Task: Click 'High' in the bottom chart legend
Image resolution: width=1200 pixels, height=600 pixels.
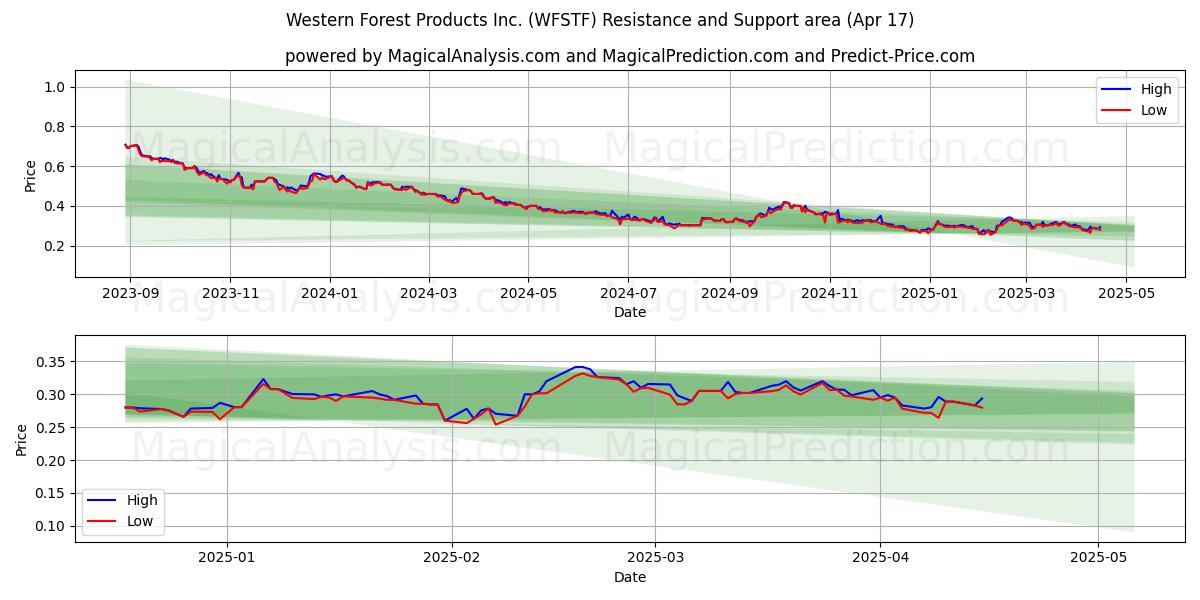Action: (x=142, y=500)
